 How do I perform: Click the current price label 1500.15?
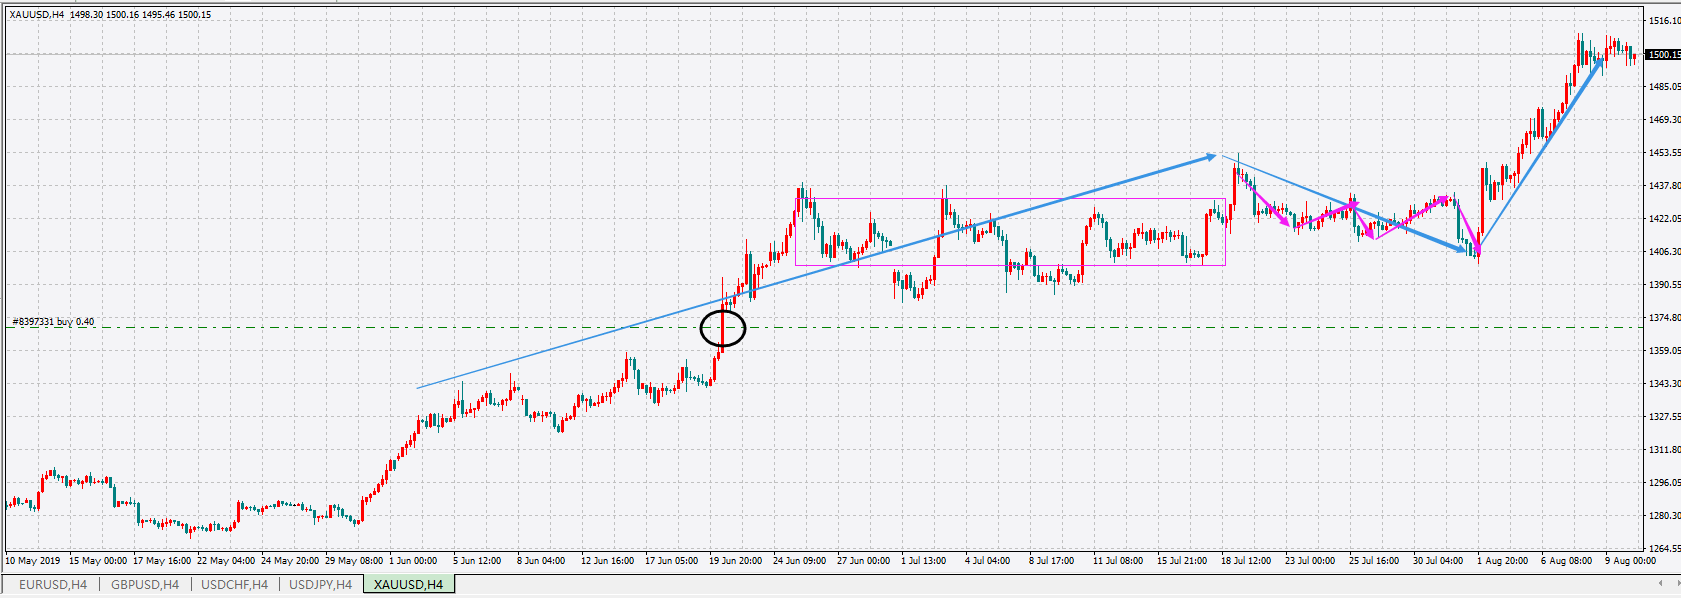(1663, 55)
